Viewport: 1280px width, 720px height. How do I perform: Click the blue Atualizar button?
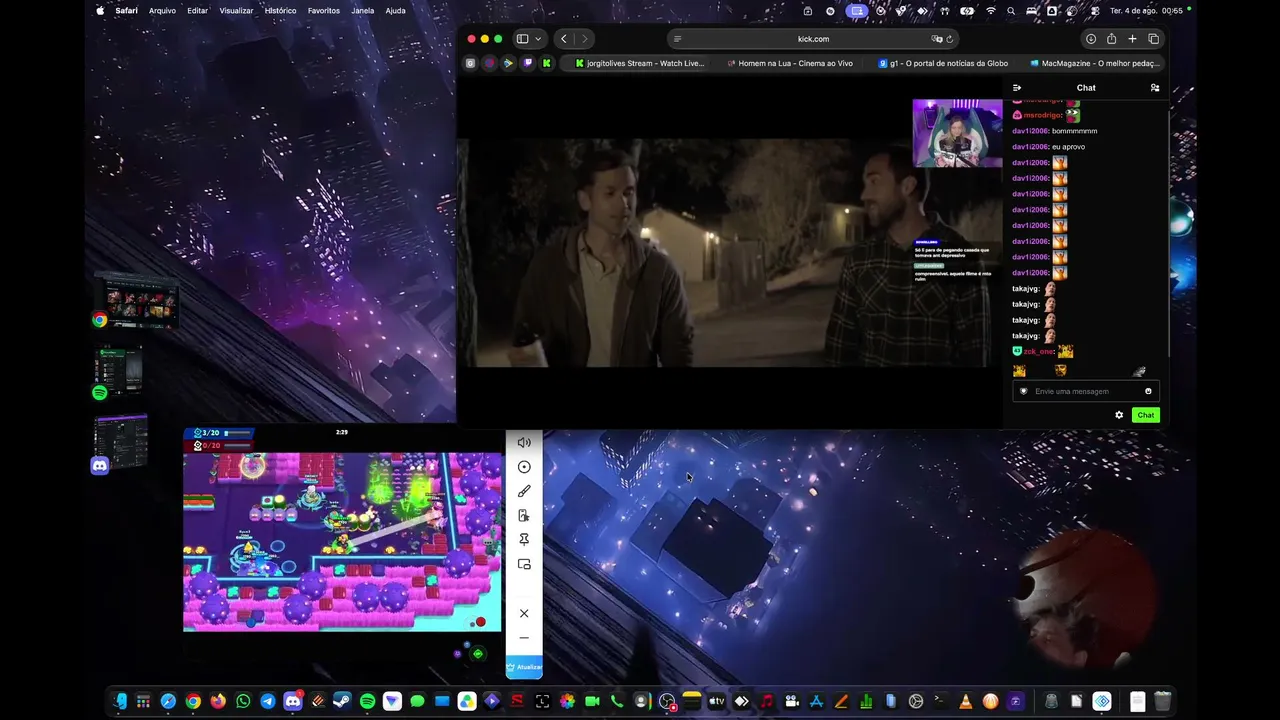(524, 667)
